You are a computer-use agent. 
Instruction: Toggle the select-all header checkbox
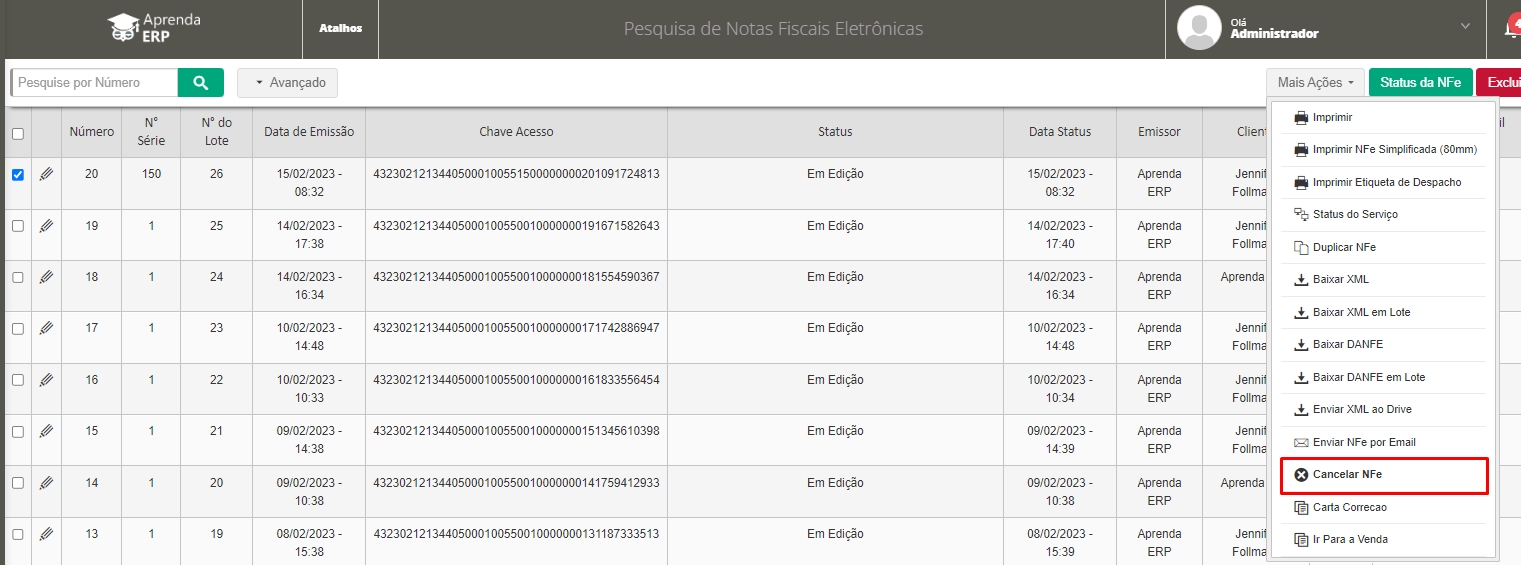(x=17, y=133)
